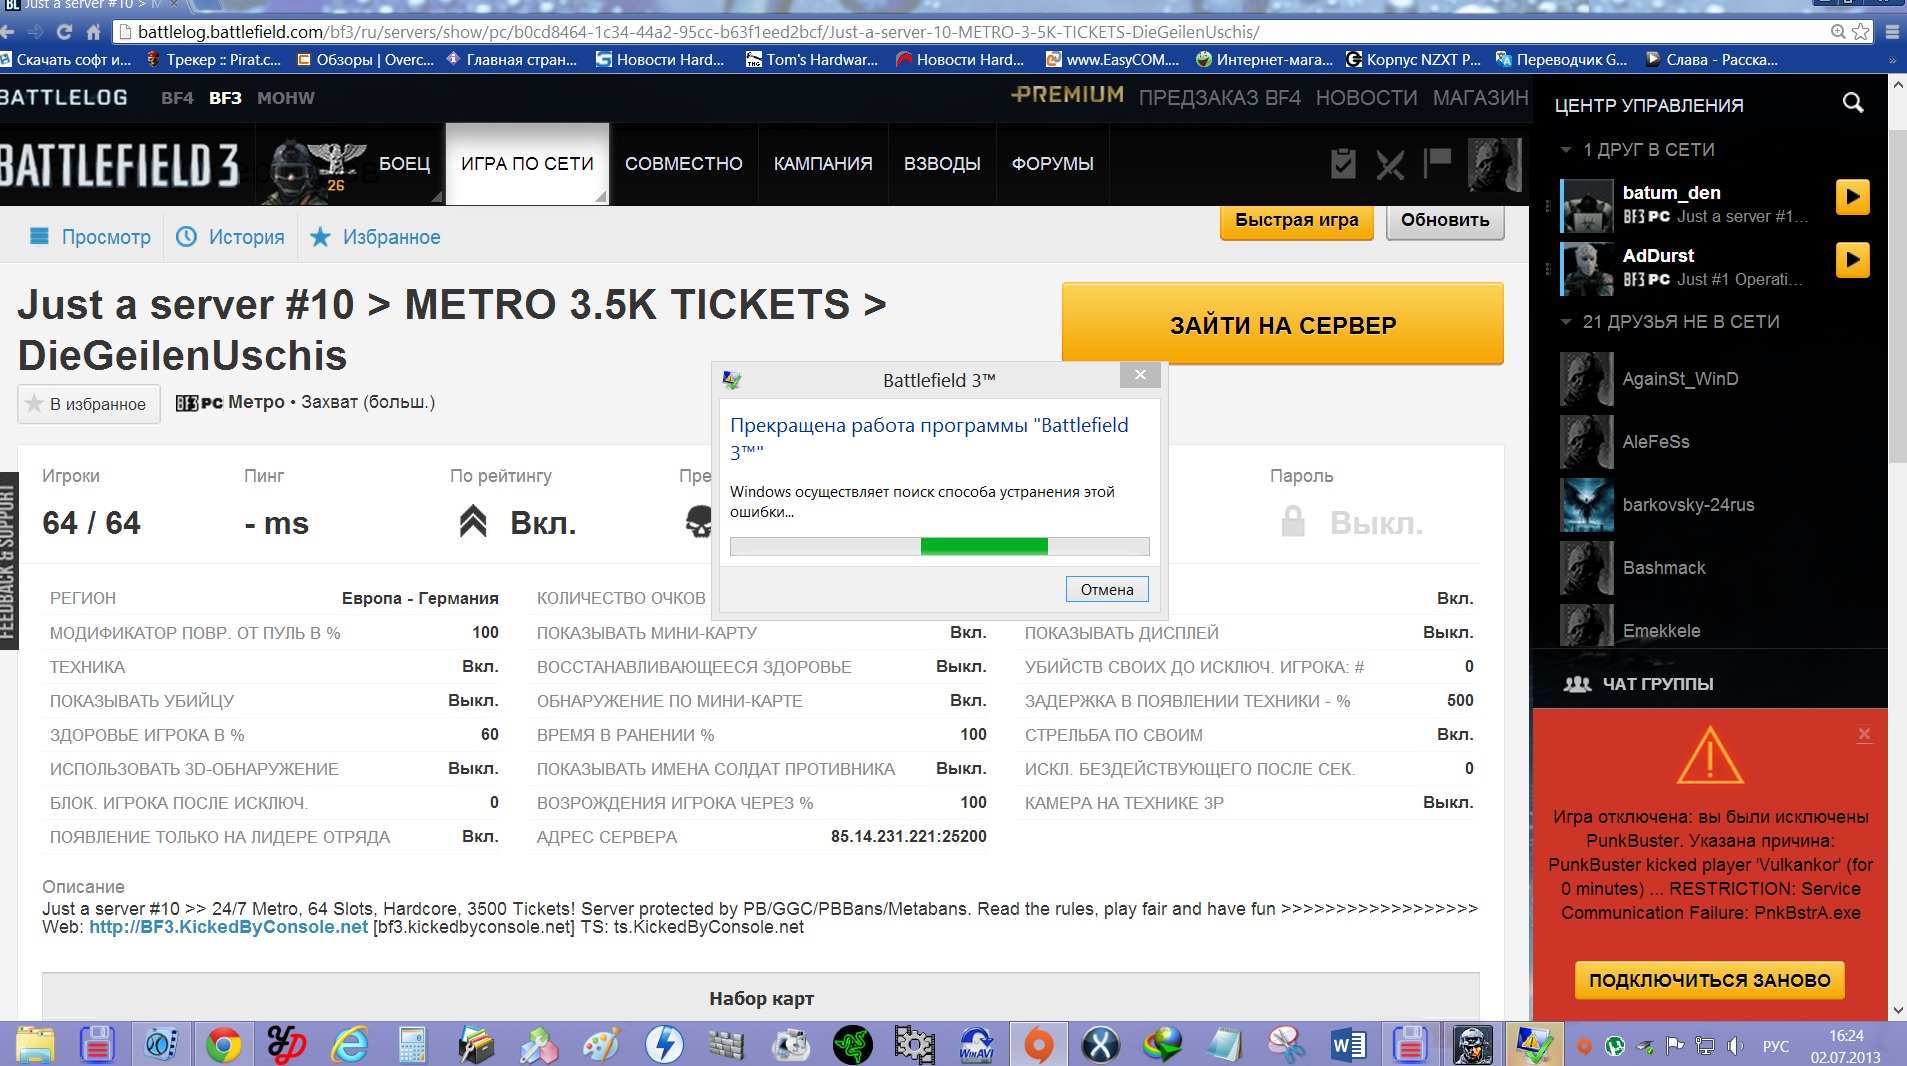Open Chrome menu hamburger icon

(1892, 32)
